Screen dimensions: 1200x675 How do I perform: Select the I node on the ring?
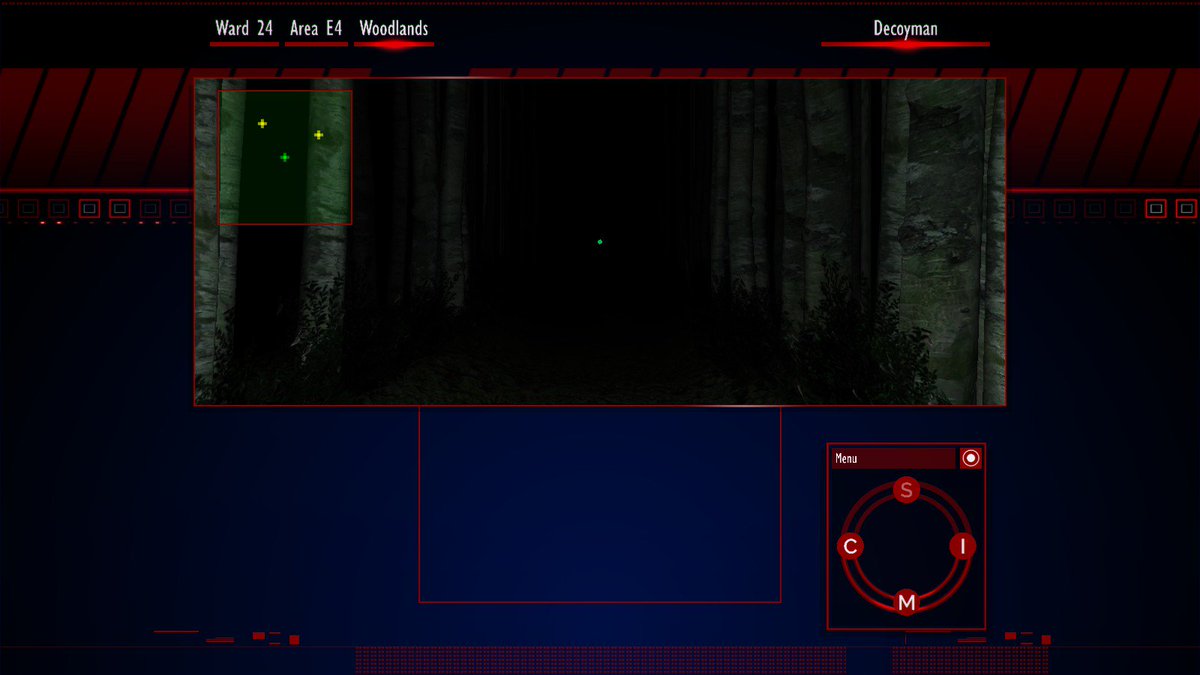(962, 546)
